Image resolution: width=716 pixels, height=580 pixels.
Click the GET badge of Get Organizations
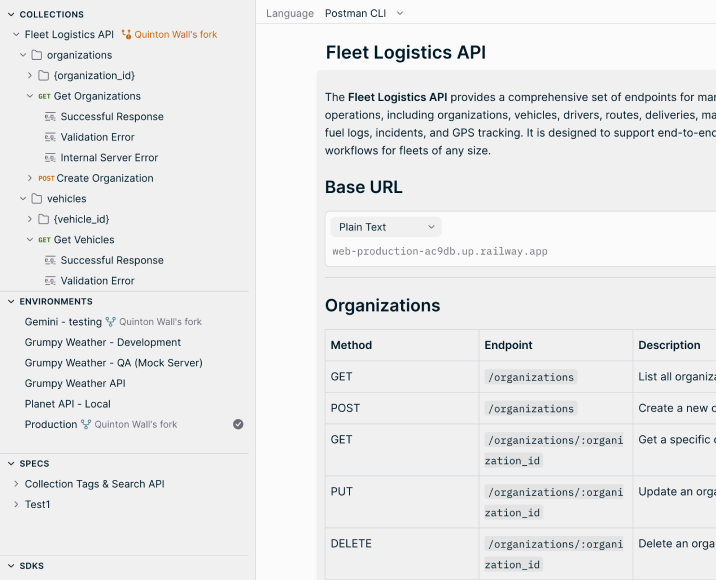coord(44,96)
